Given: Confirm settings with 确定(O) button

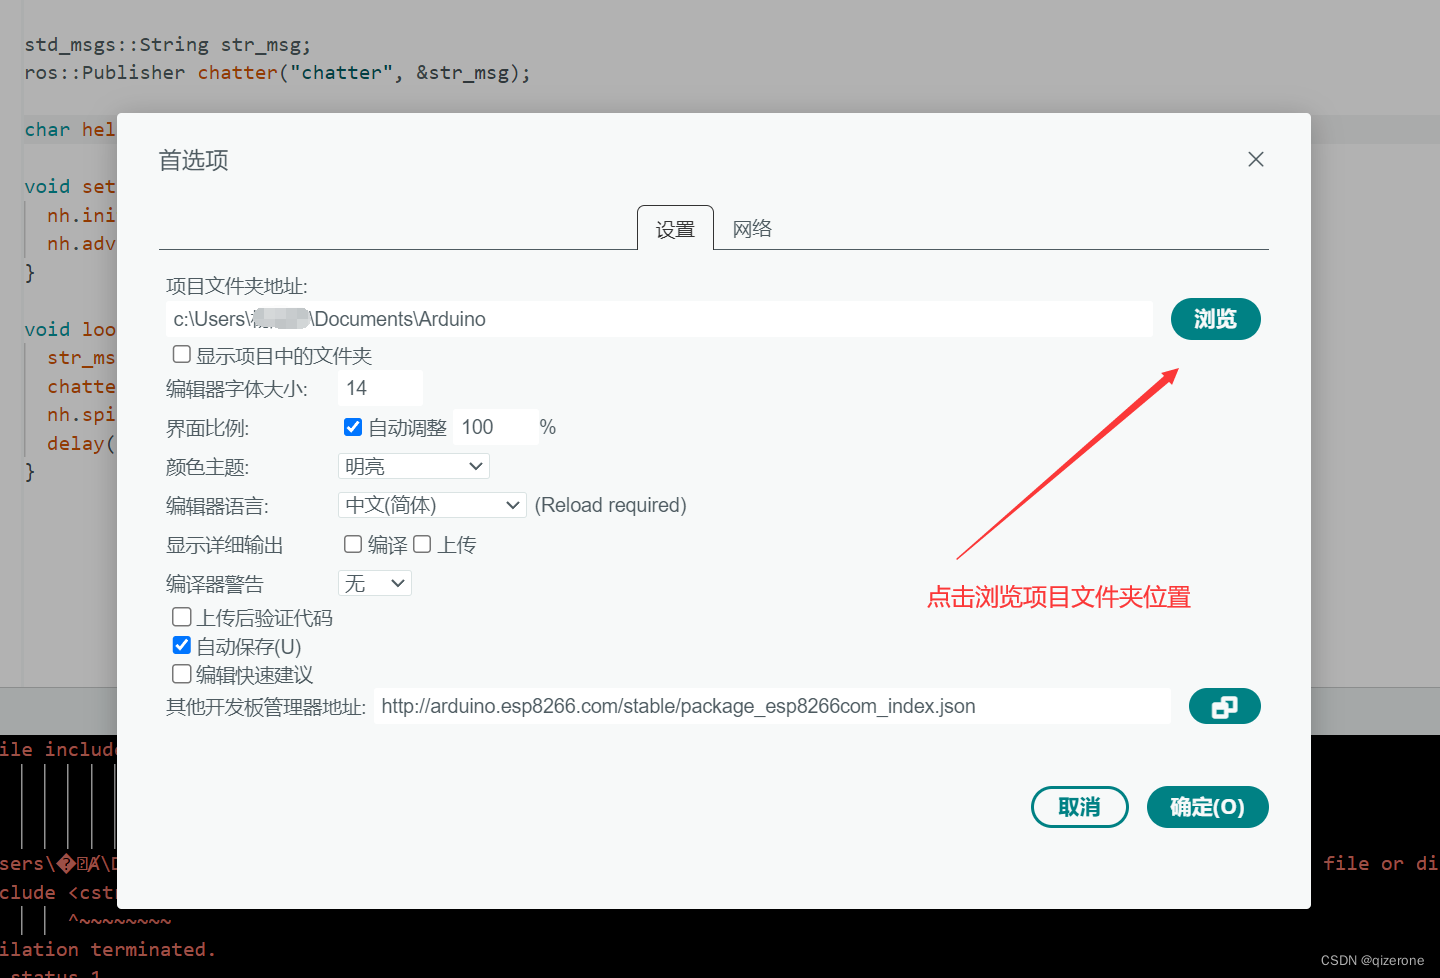Looking at the screenshot, I should pos(1207,807).
